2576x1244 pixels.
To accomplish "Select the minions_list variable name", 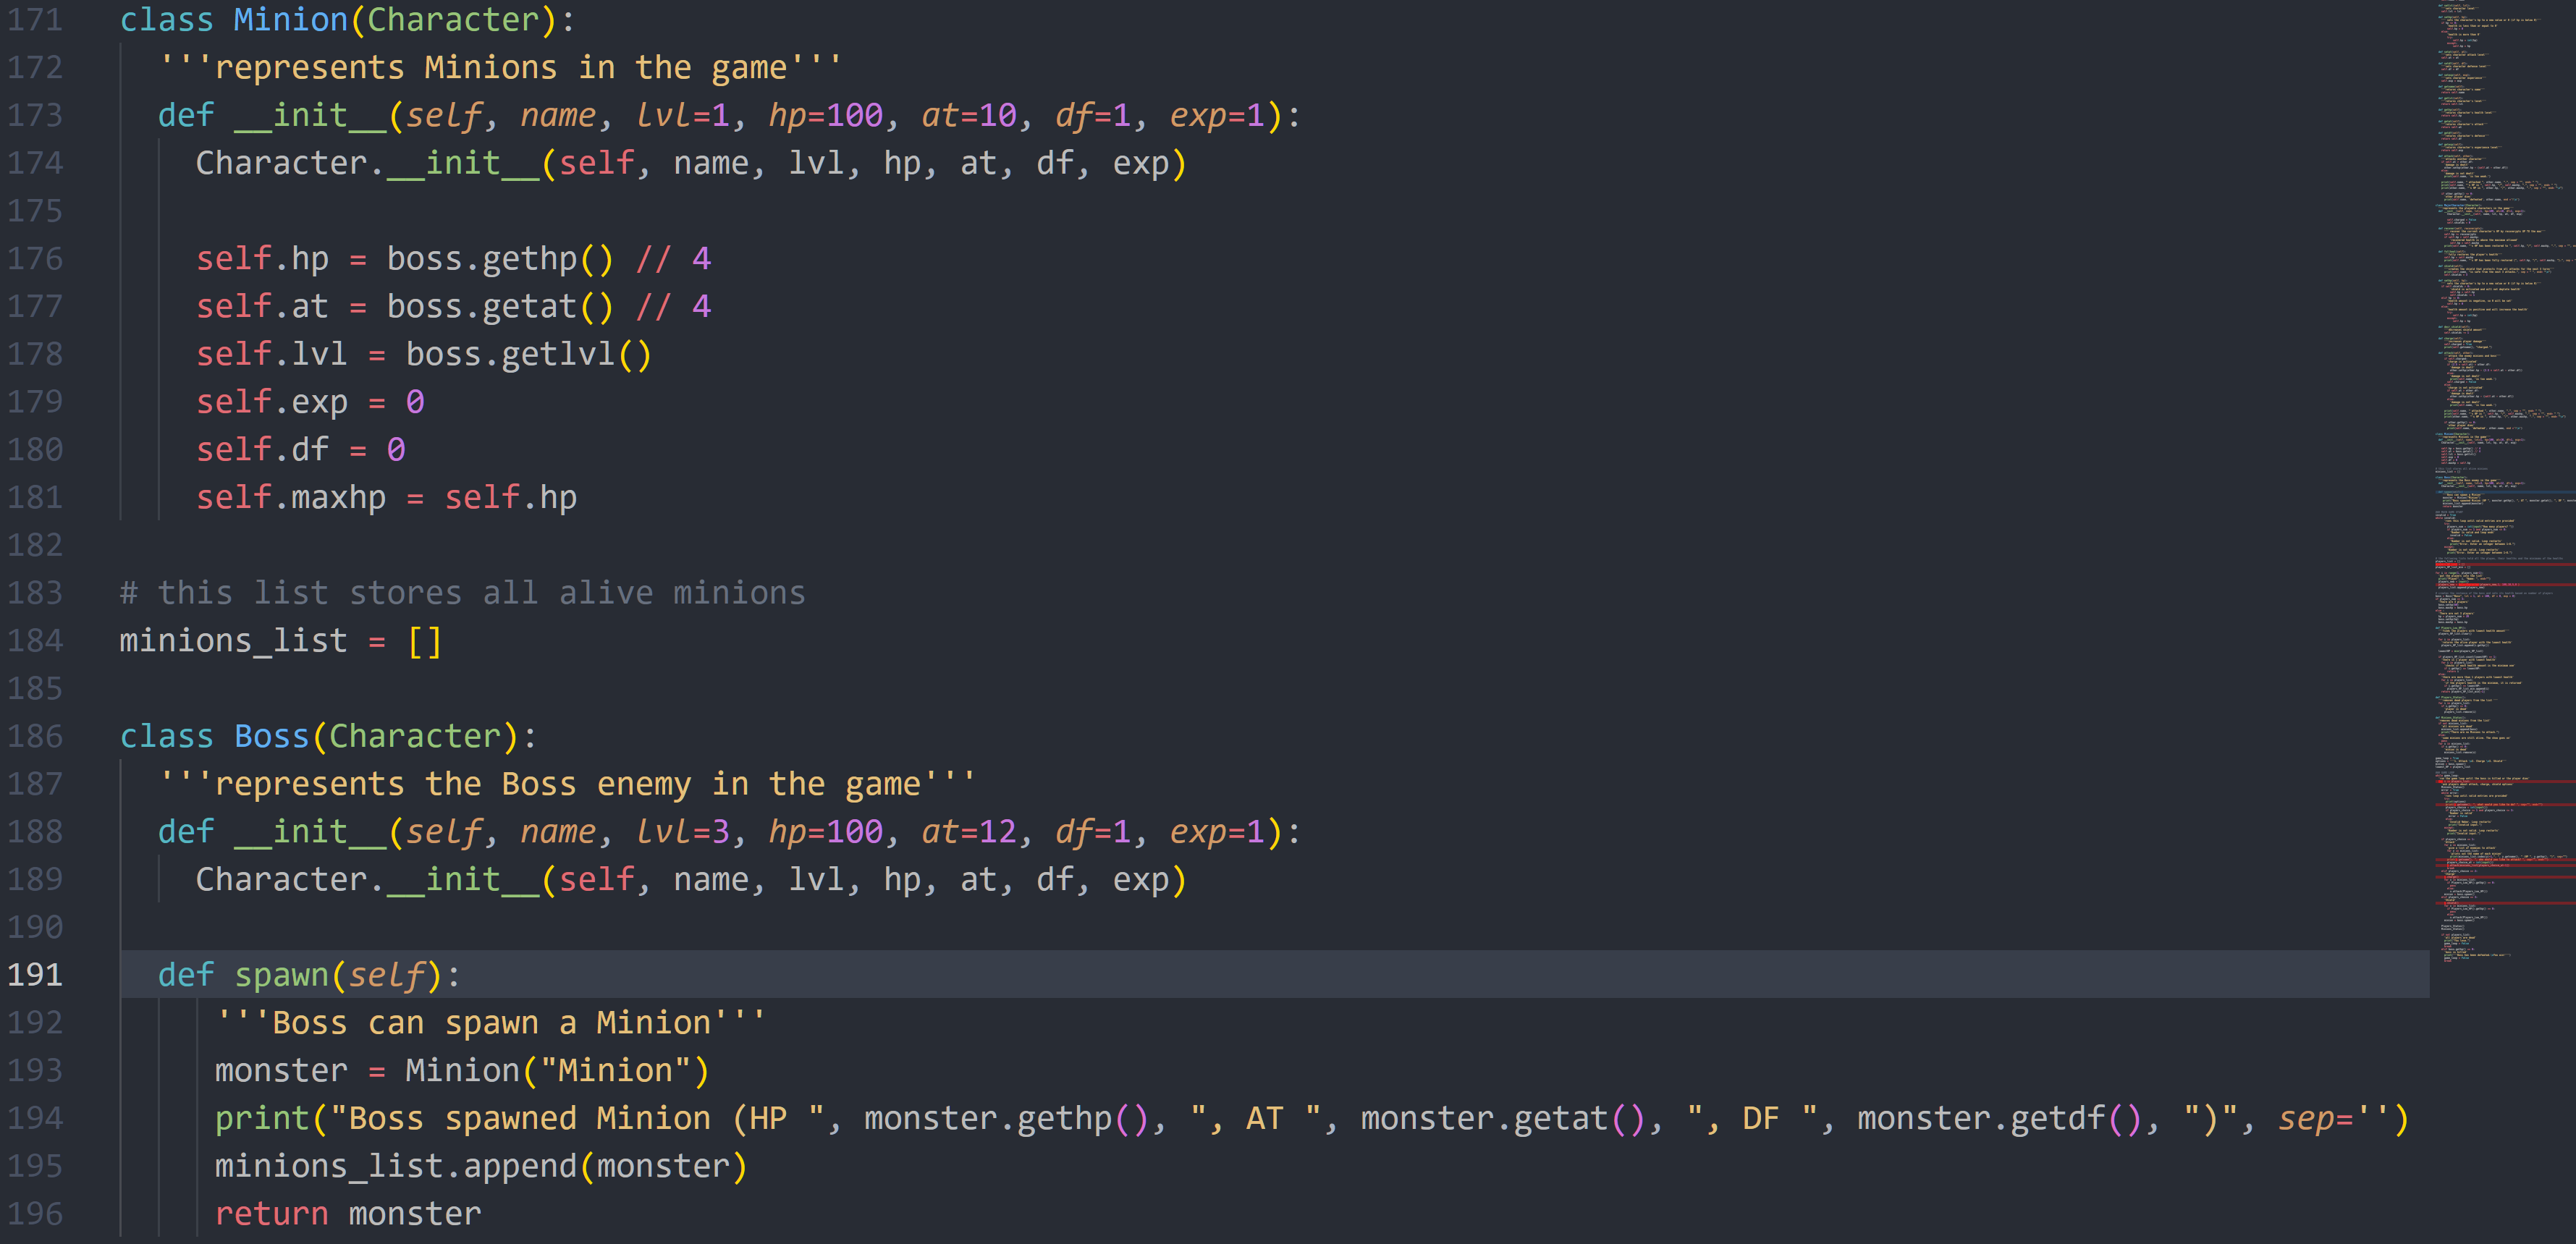I will coord(233,640).
